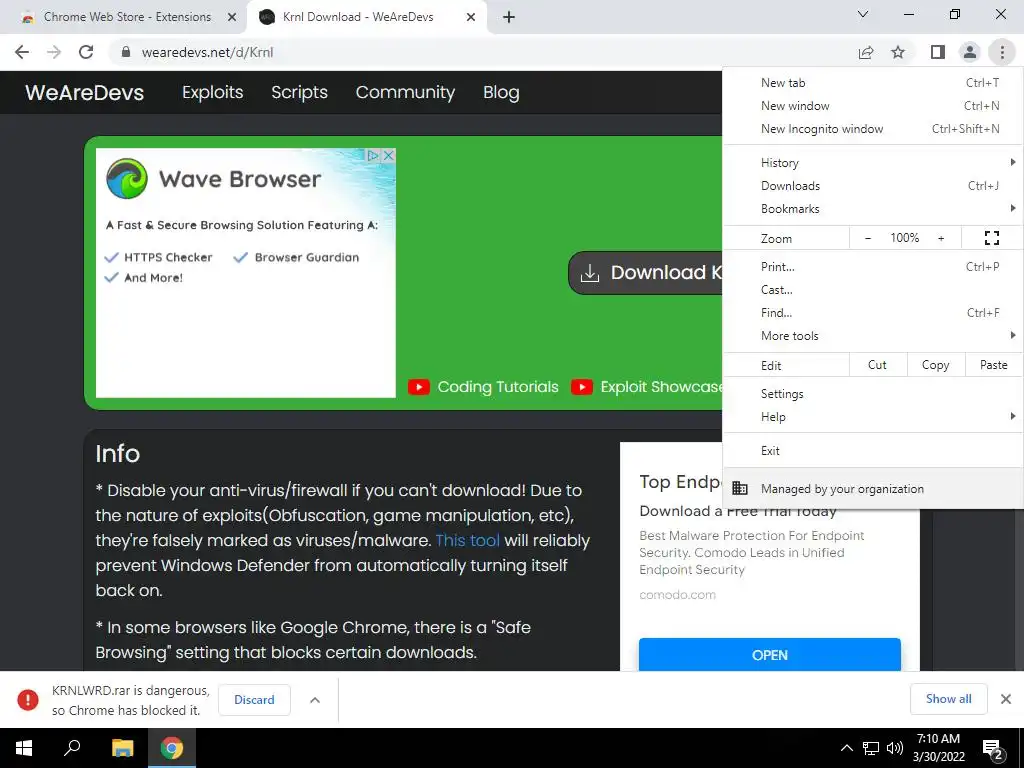
Task: Select New window from Chrome menu
Action: pos(872,106)
